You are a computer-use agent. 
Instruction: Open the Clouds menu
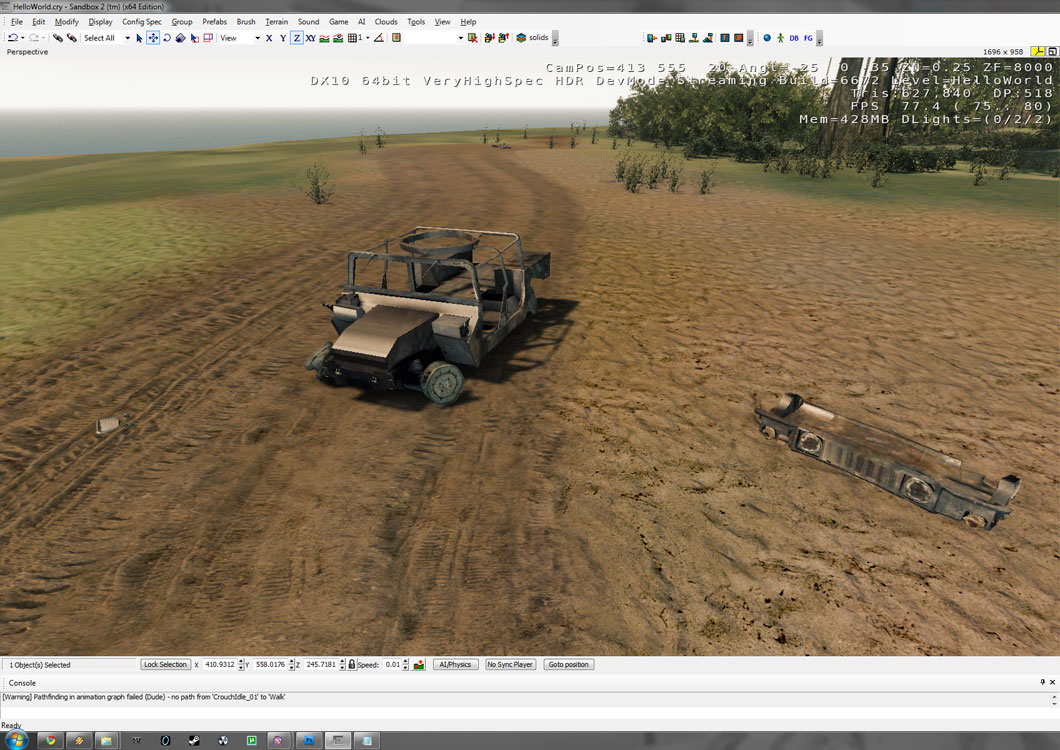pos(386,22)
